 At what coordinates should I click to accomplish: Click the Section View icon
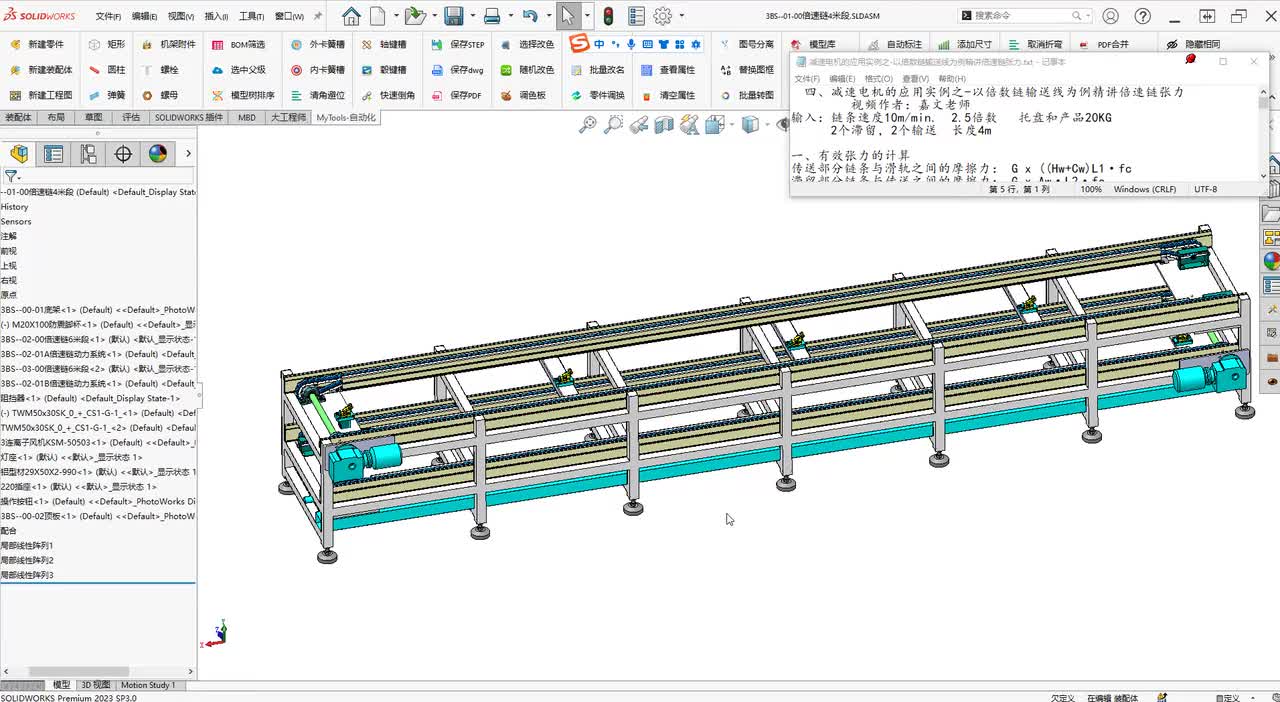click(x=664, y=124)
